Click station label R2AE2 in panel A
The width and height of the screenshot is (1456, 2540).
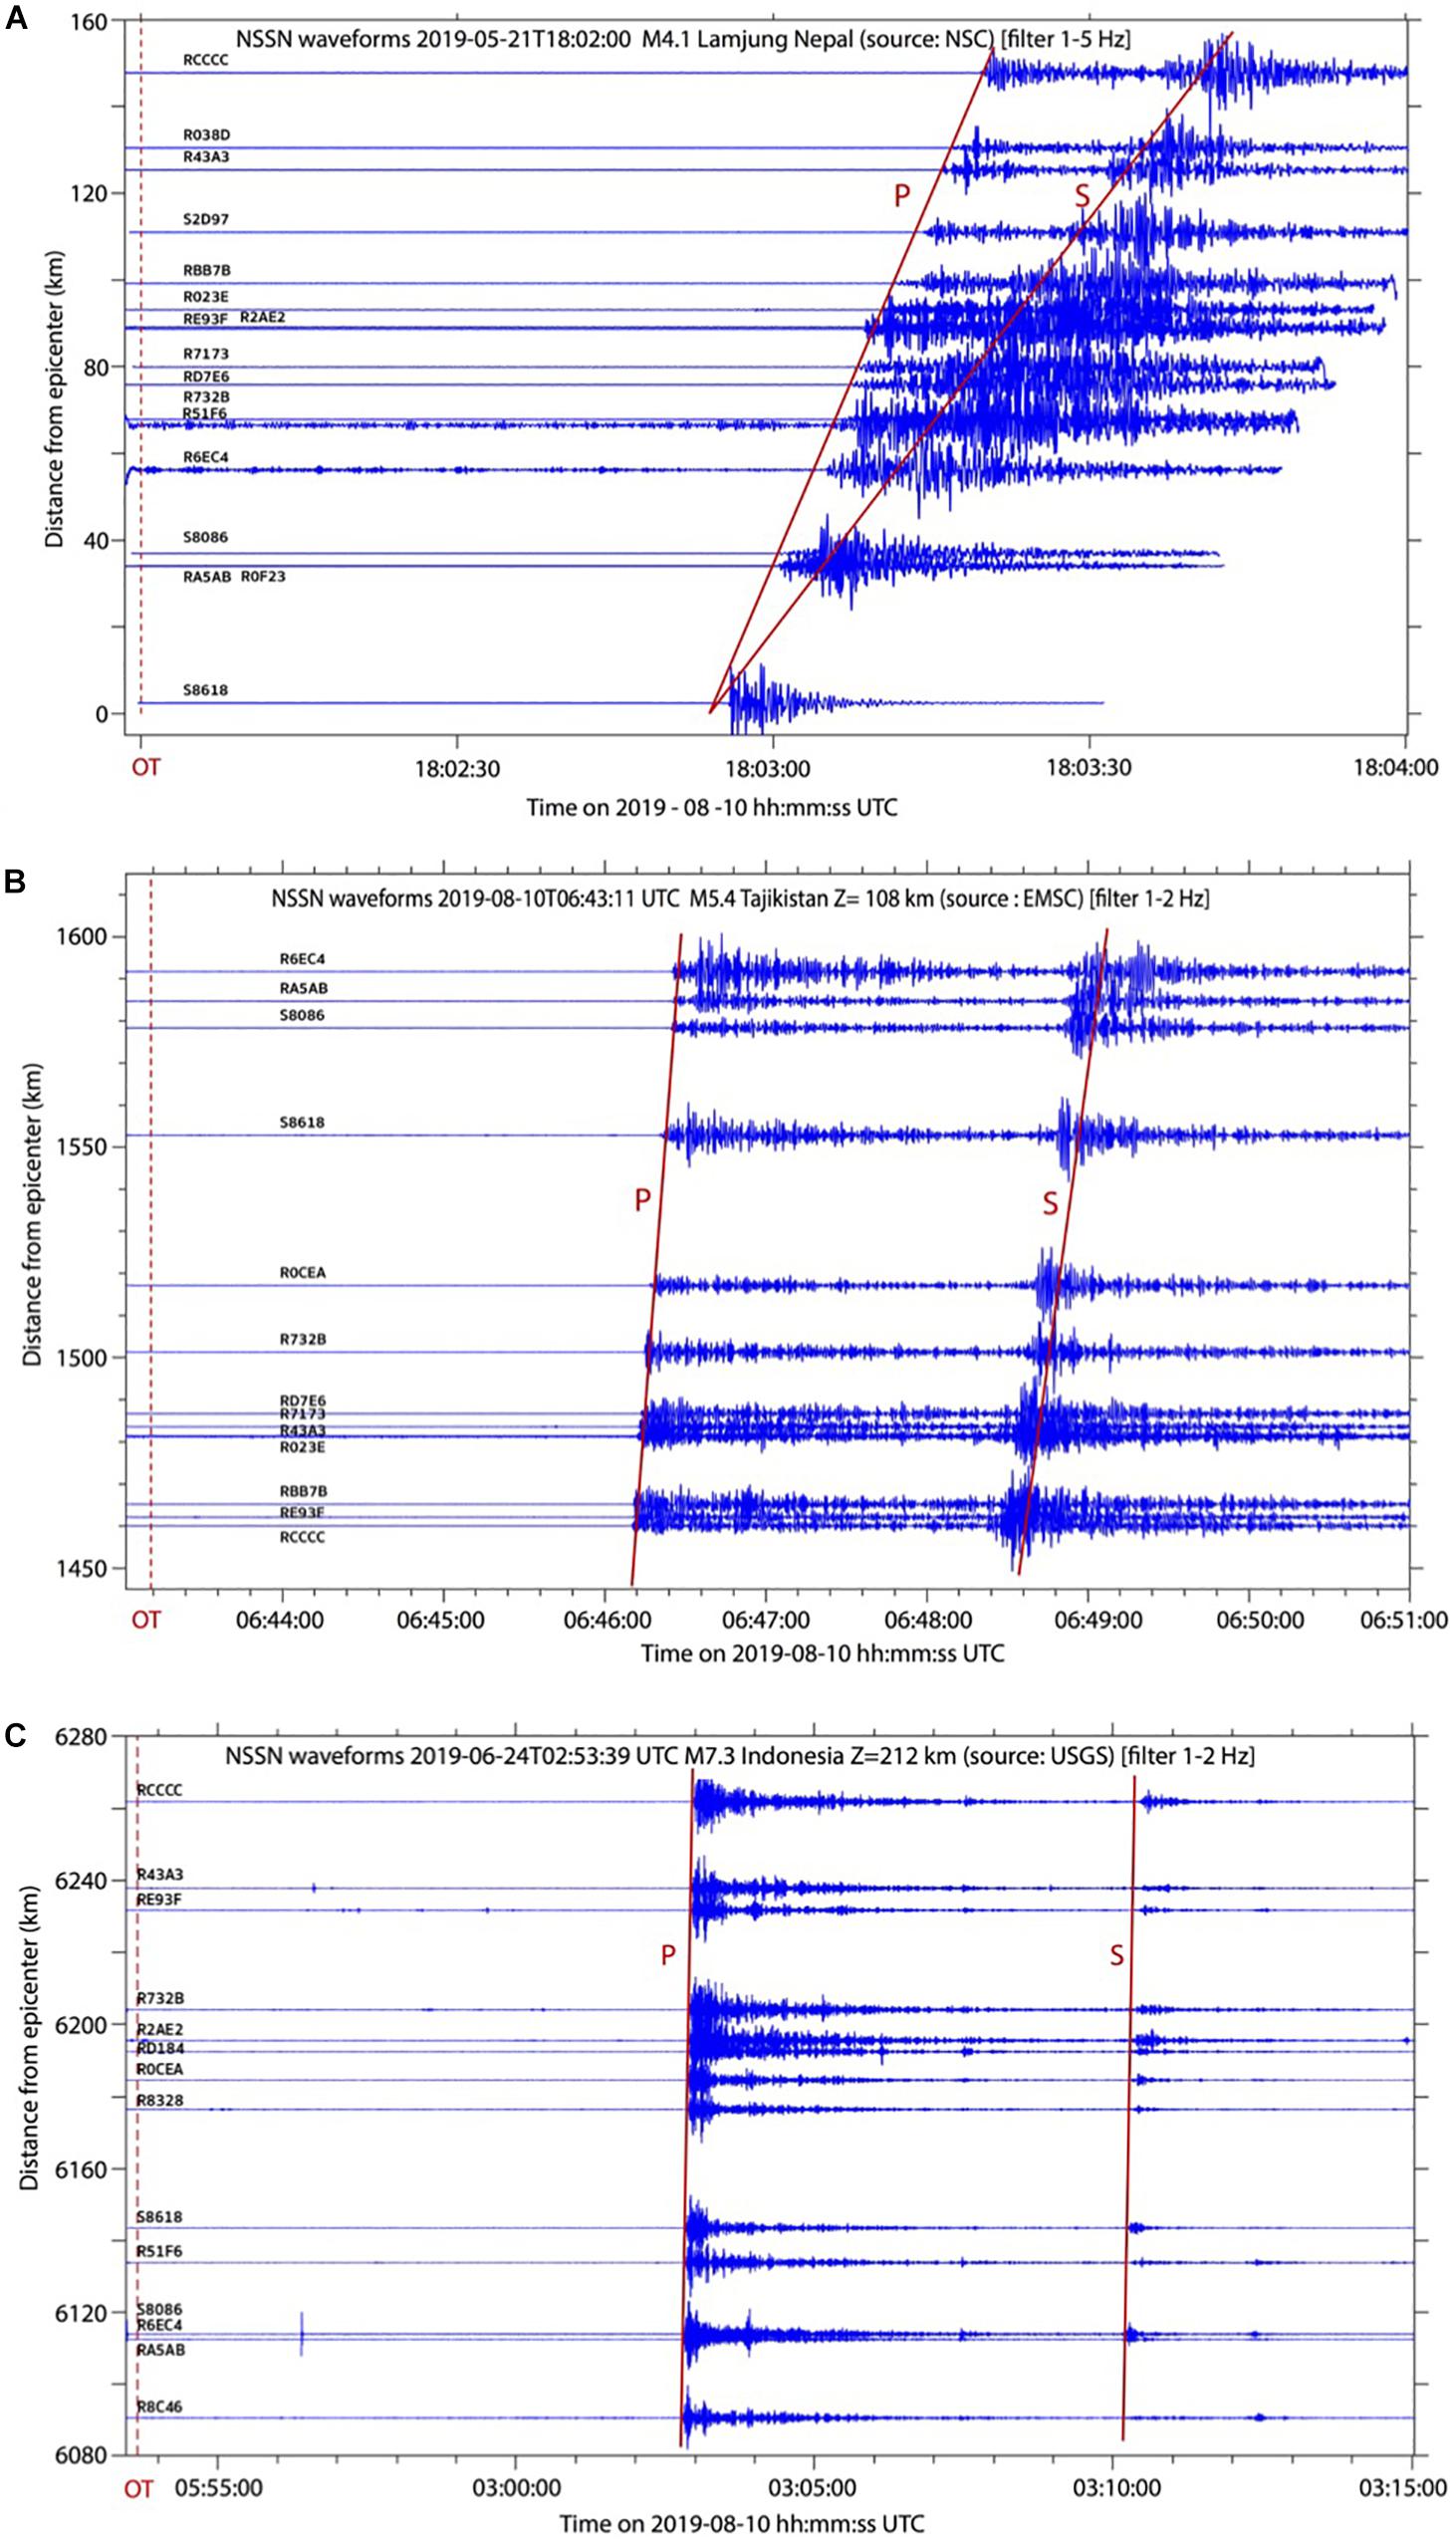click(x=263, y=318)
